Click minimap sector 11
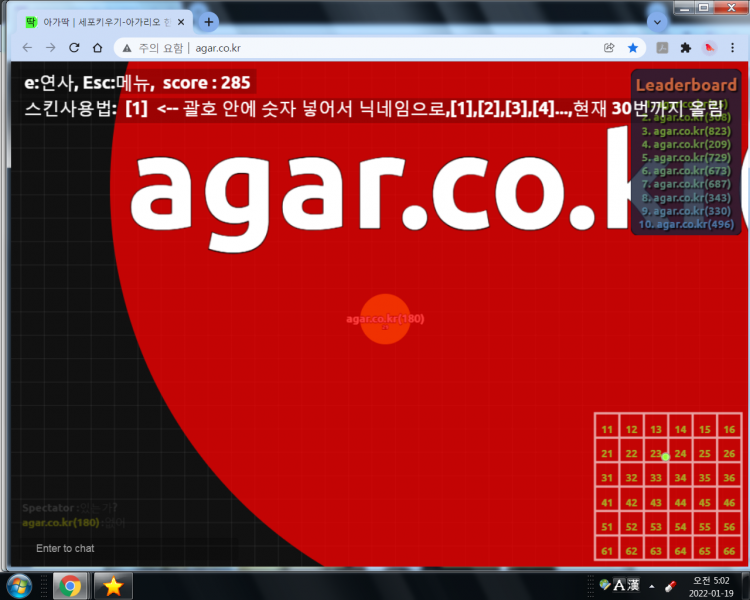 (607, 425)
